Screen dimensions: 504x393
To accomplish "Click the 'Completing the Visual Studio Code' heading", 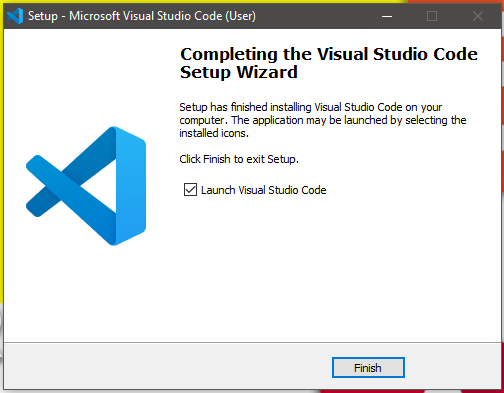I will [x=329, y=54].
